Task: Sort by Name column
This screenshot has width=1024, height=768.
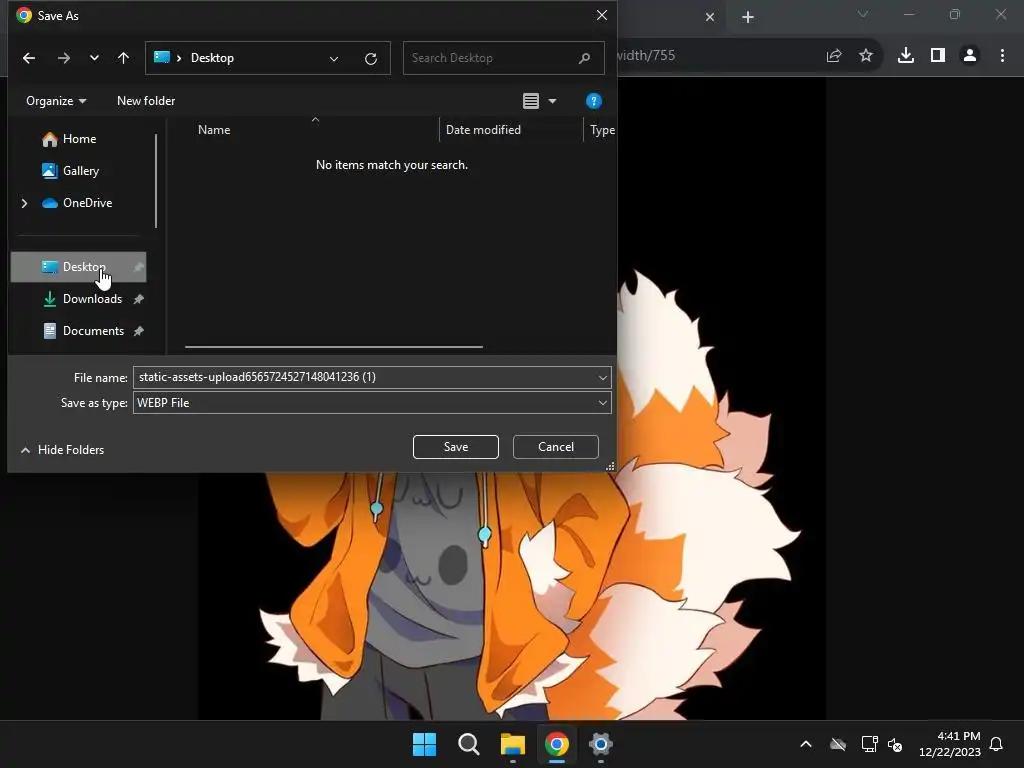Action: point(214,130)
